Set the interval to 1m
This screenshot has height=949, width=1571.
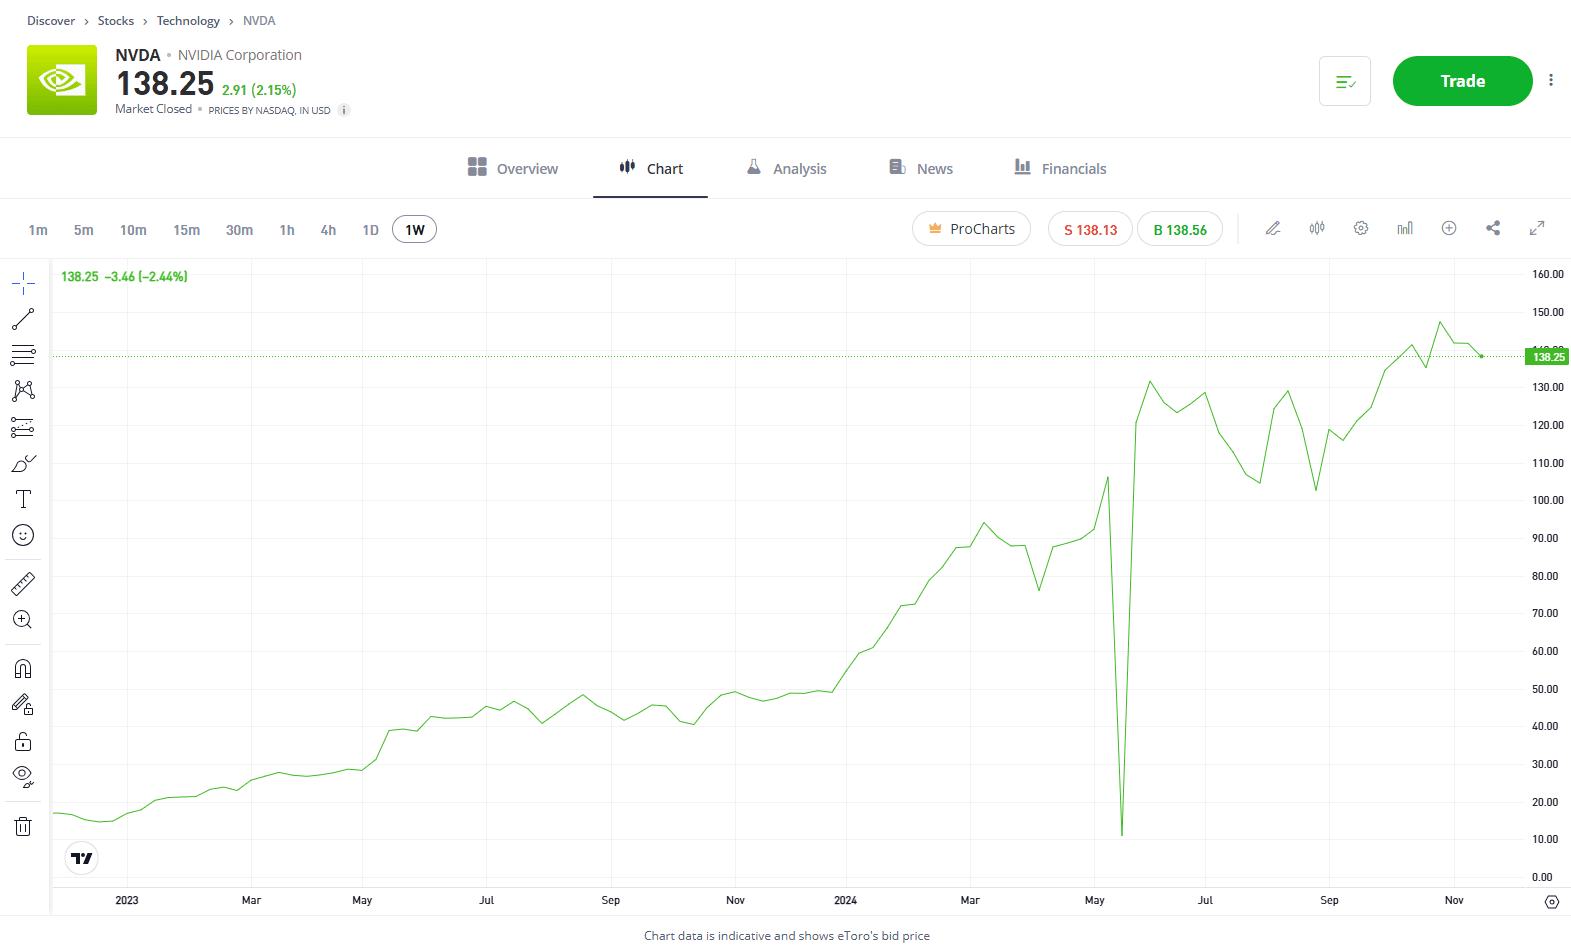(x=38, y=230)
